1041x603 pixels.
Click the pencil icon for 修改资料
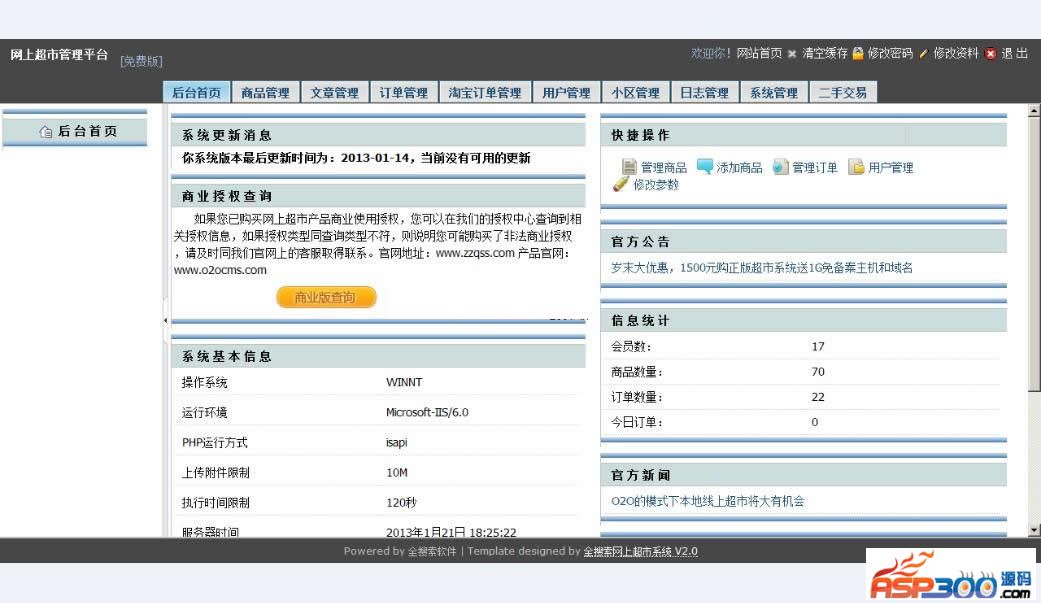pos(923,54)
